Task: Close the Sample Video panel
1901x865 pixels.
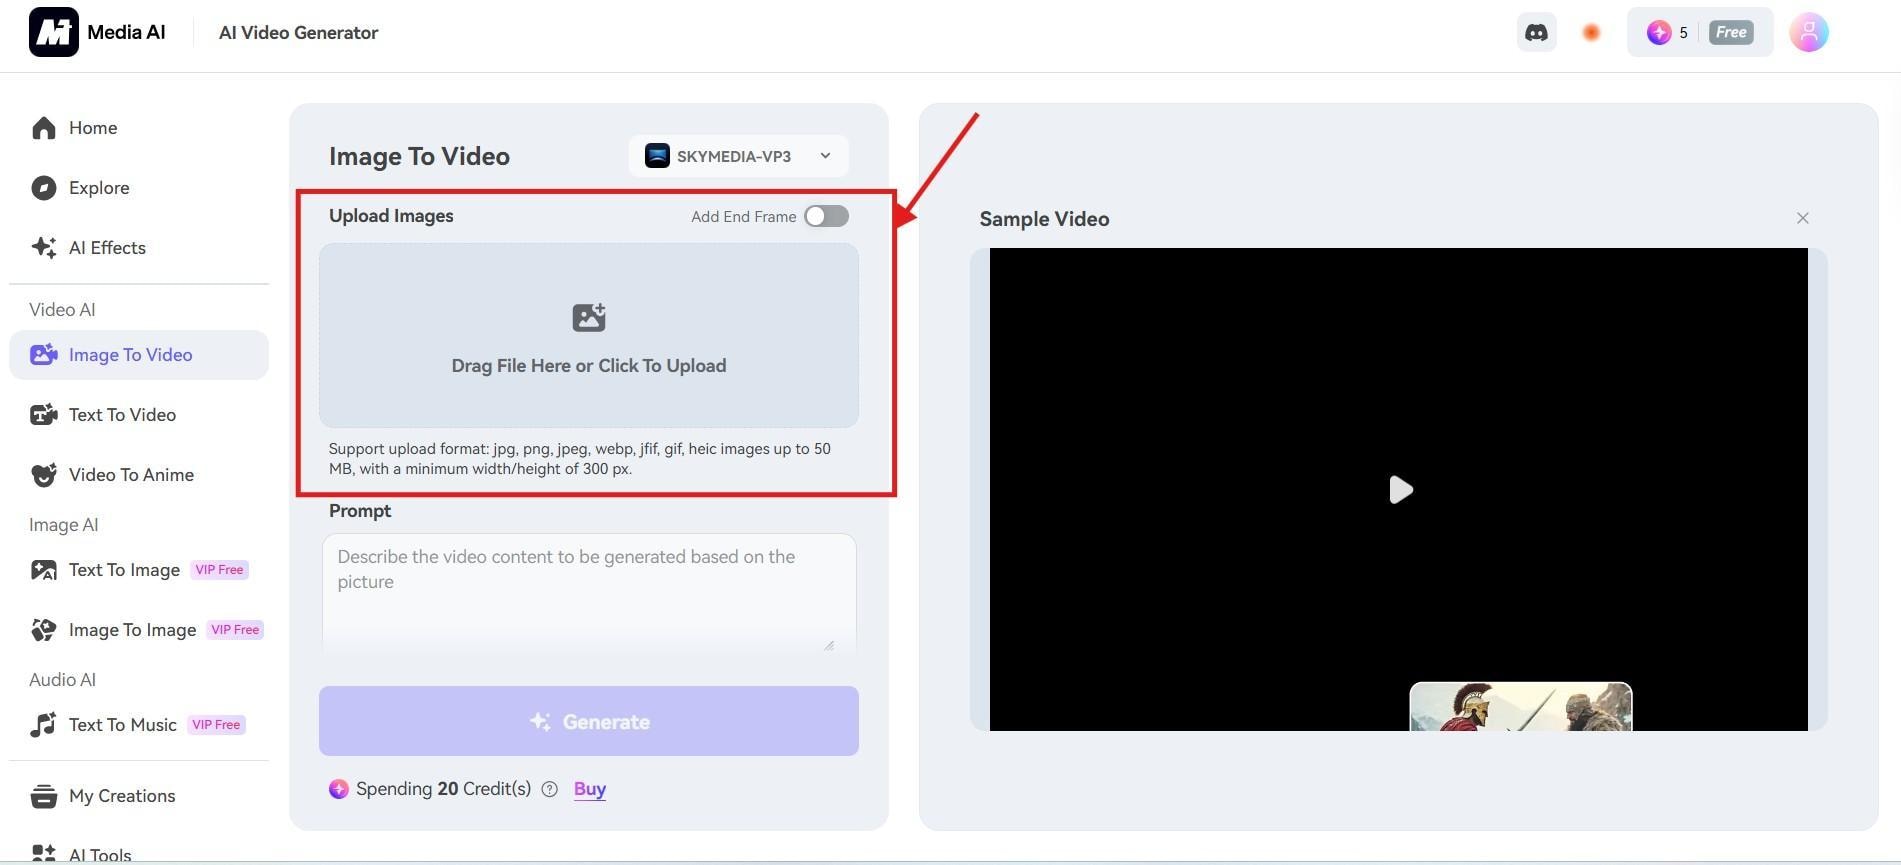Action: [1802, 218]
